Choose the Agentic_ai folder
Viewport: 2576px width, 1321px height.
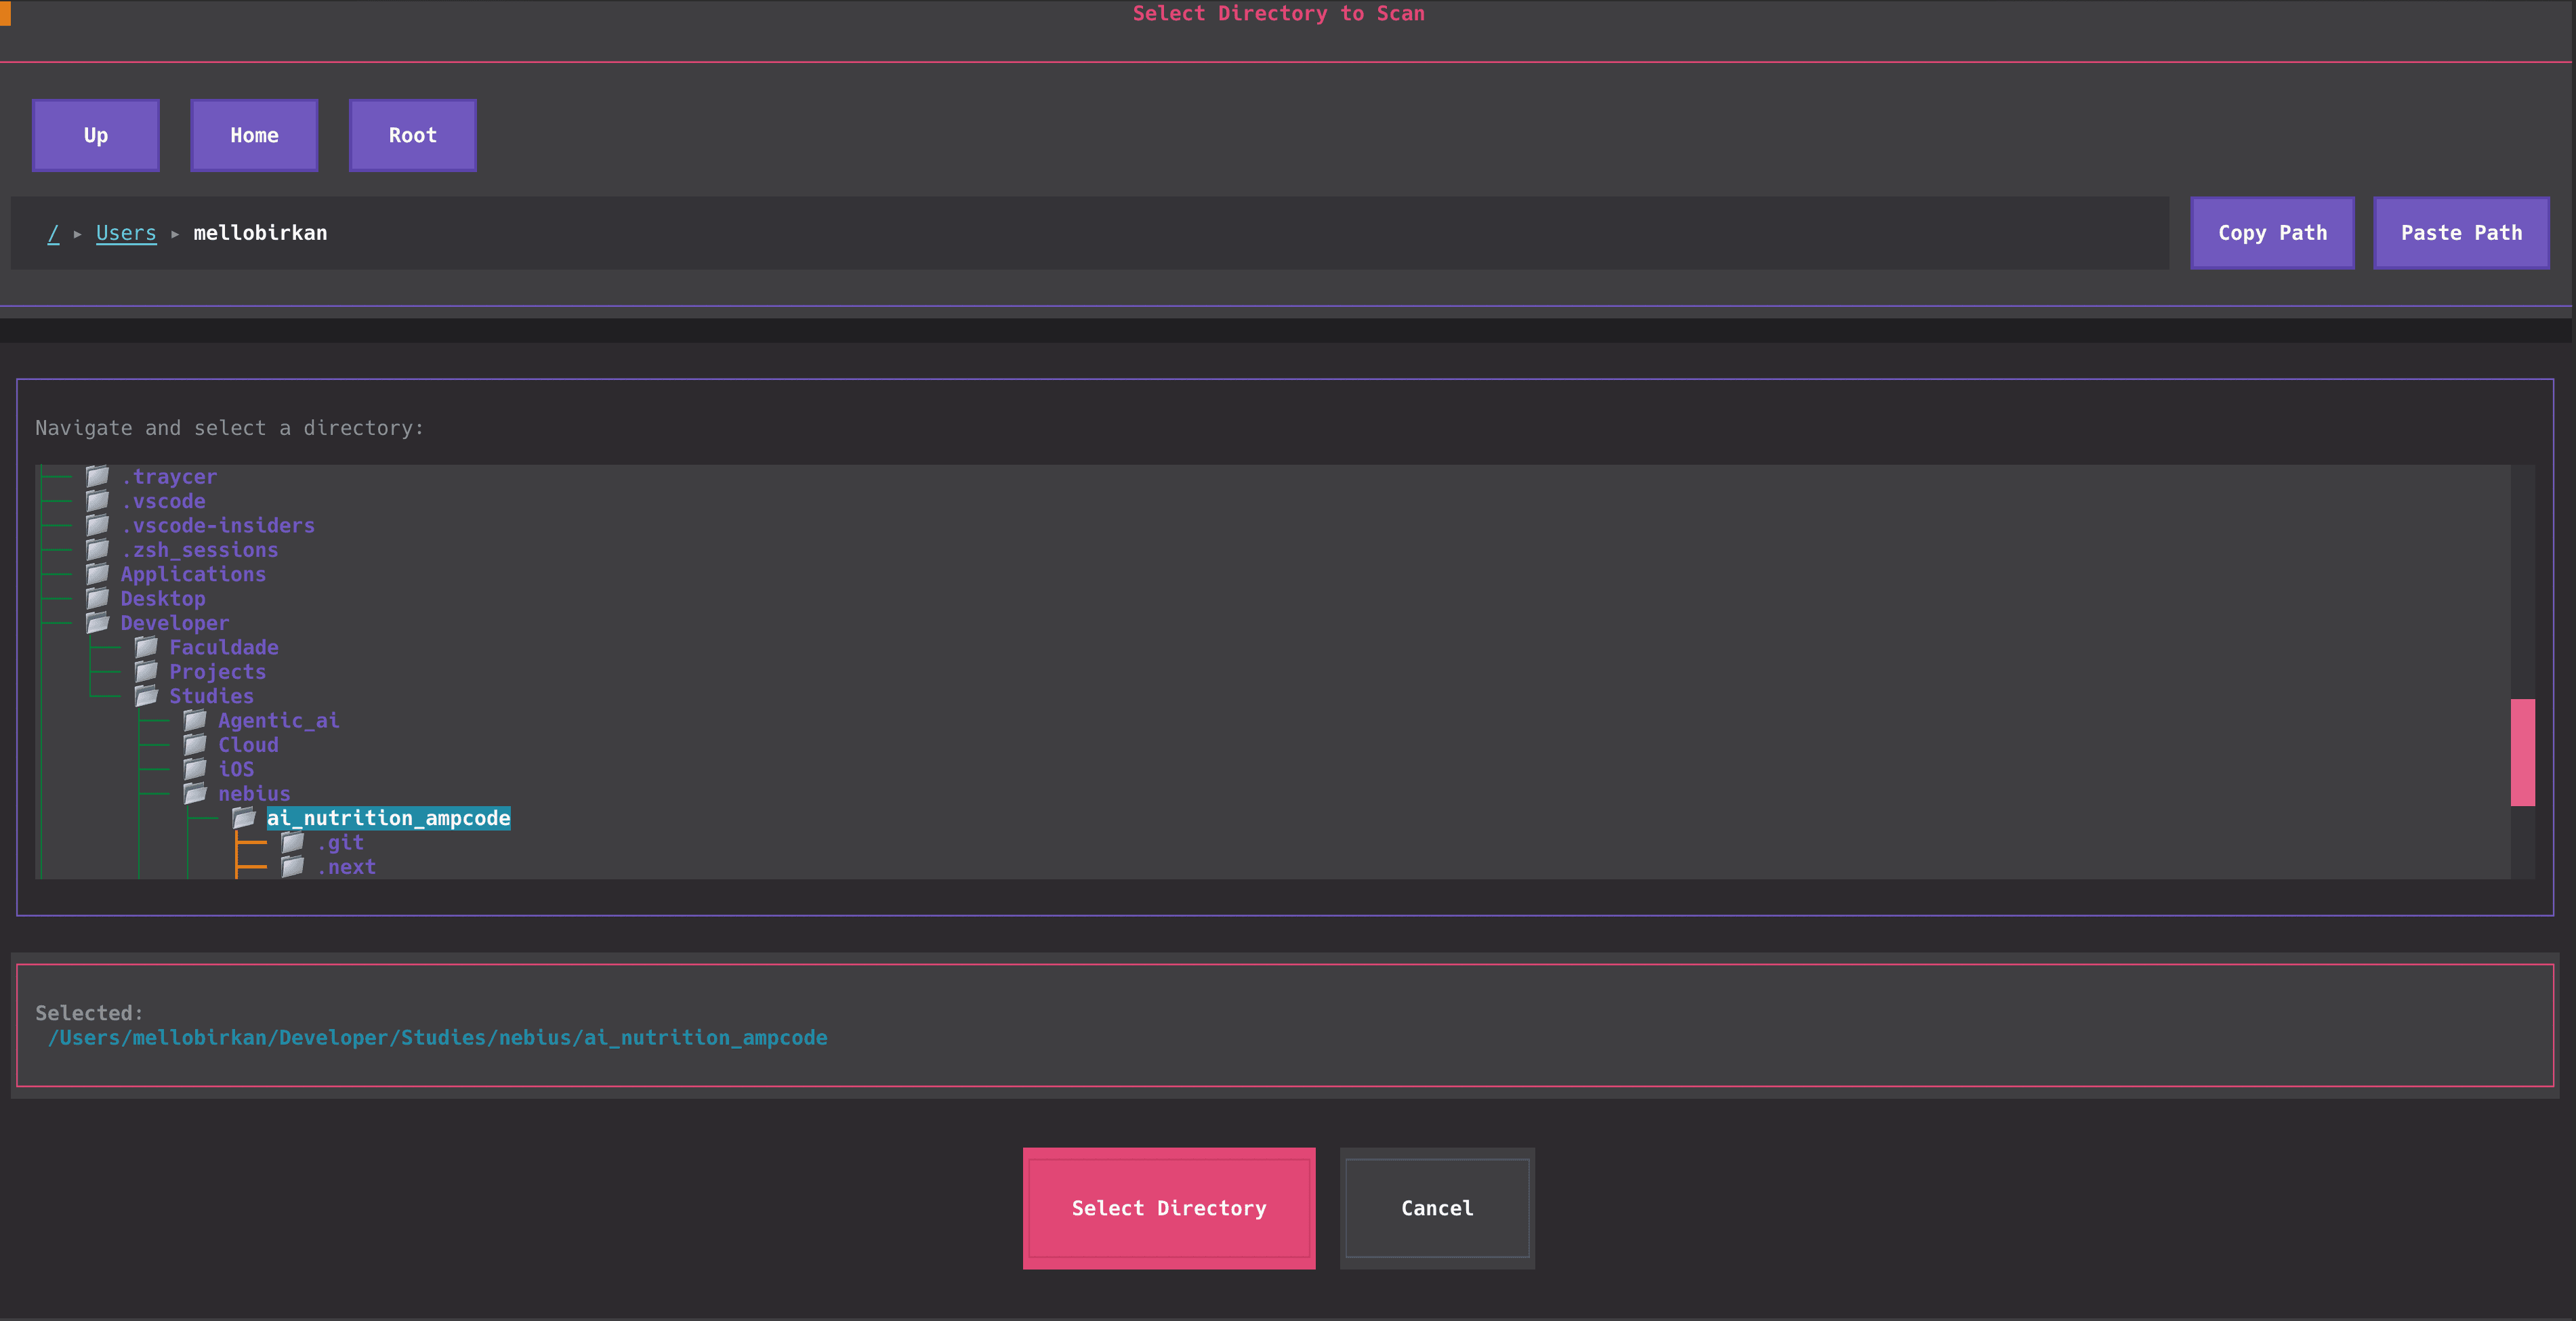278,720
